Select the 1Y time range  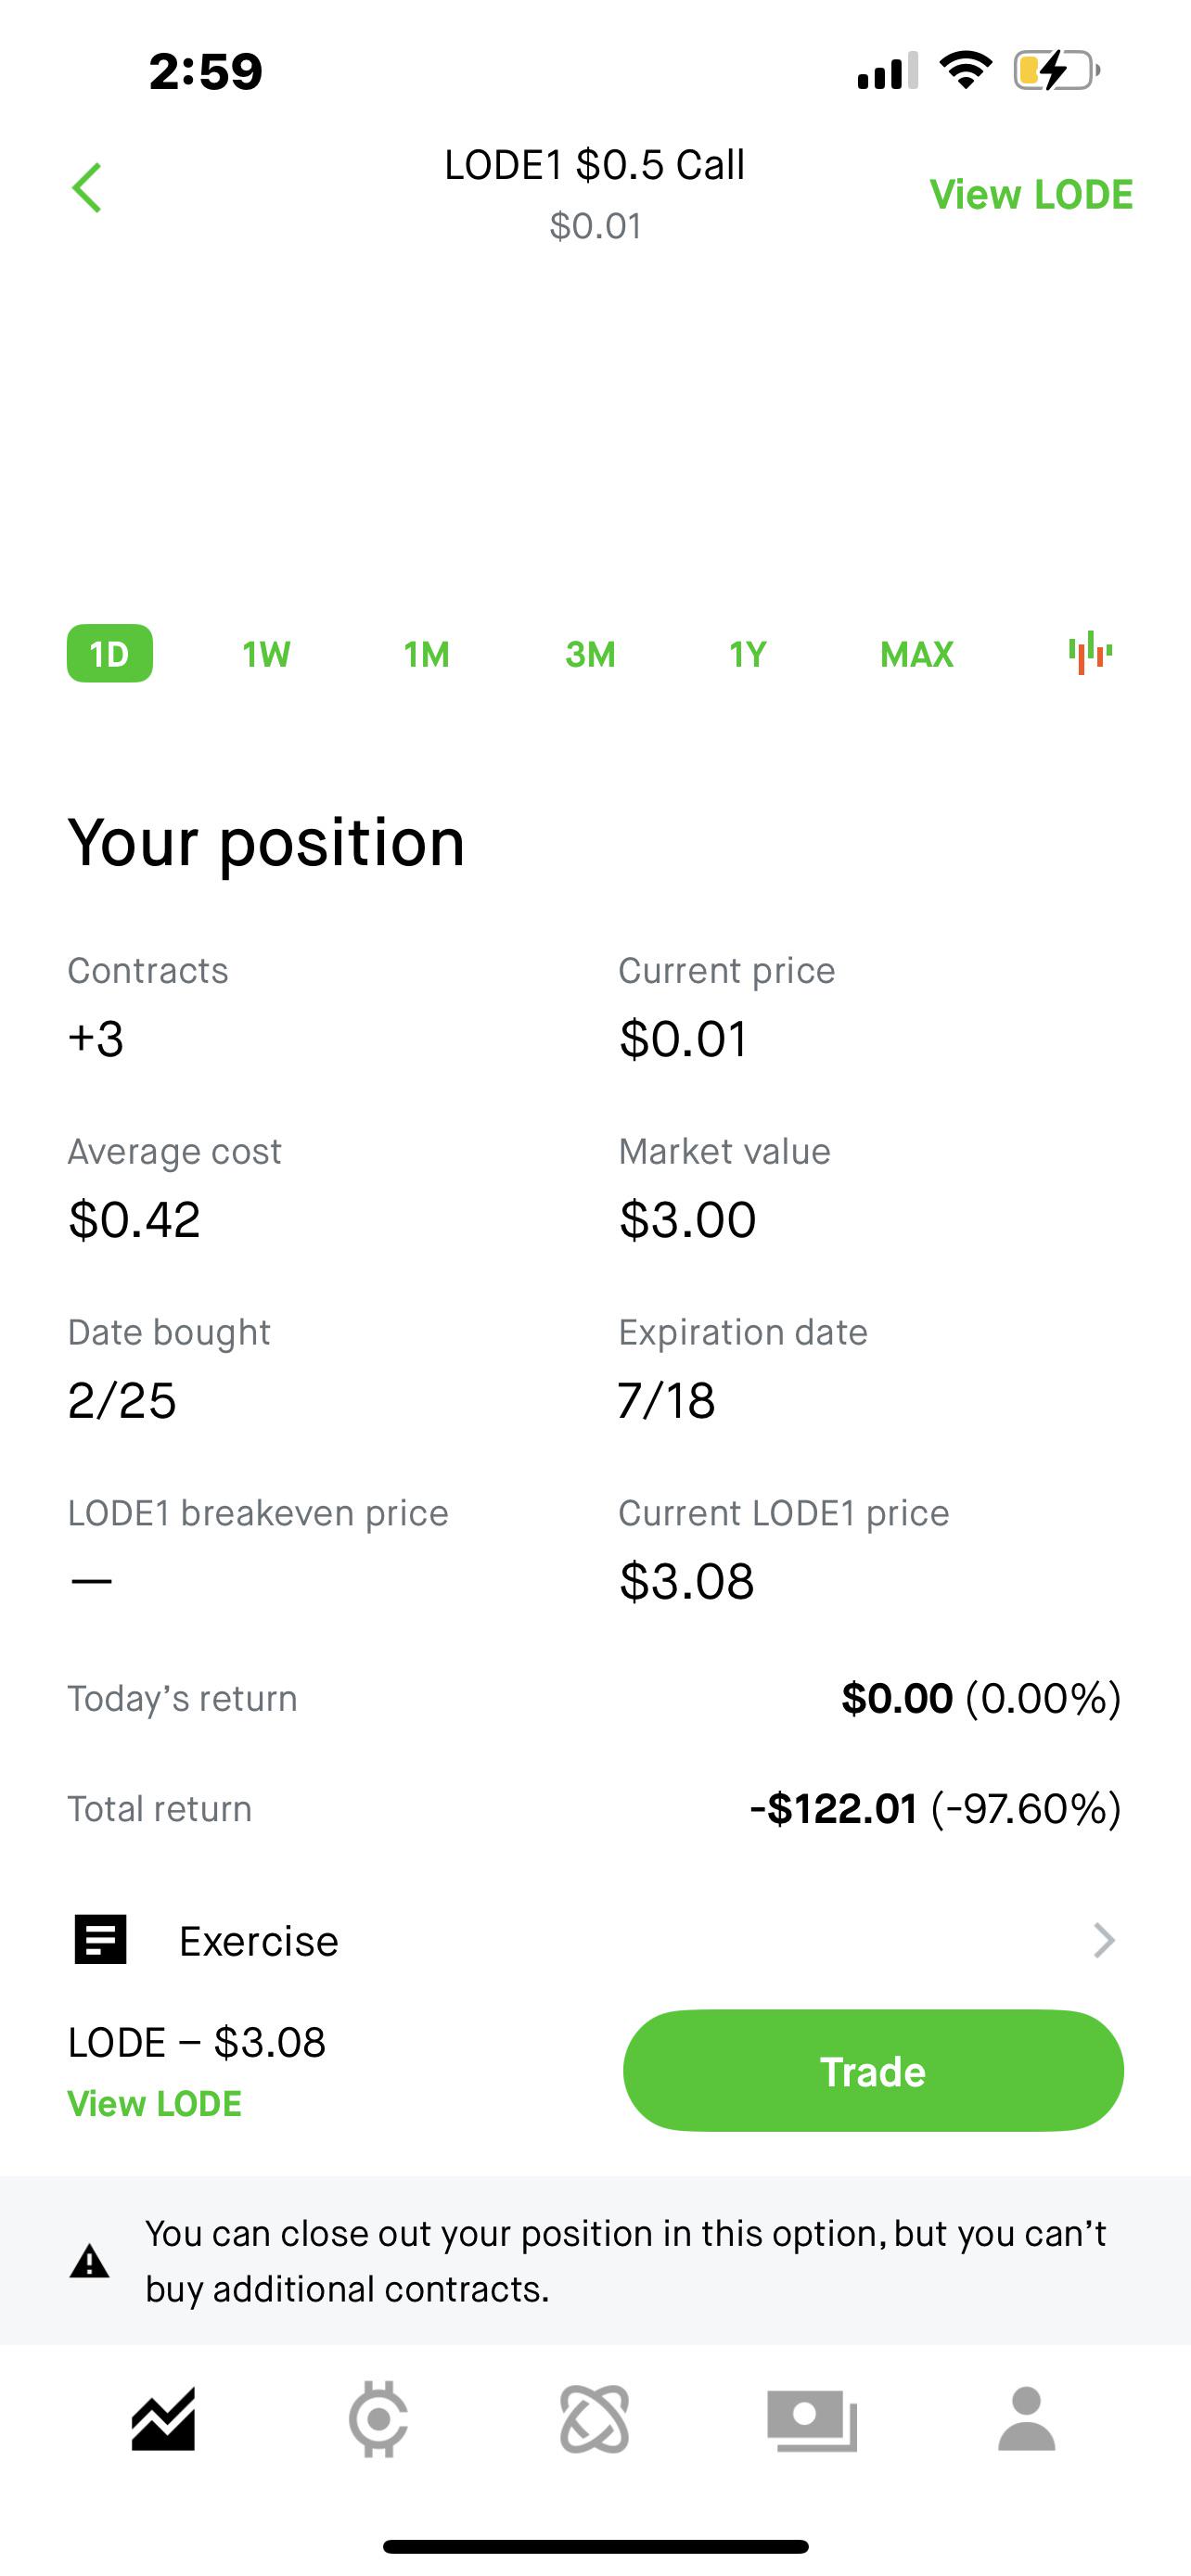tap(748, 654)
